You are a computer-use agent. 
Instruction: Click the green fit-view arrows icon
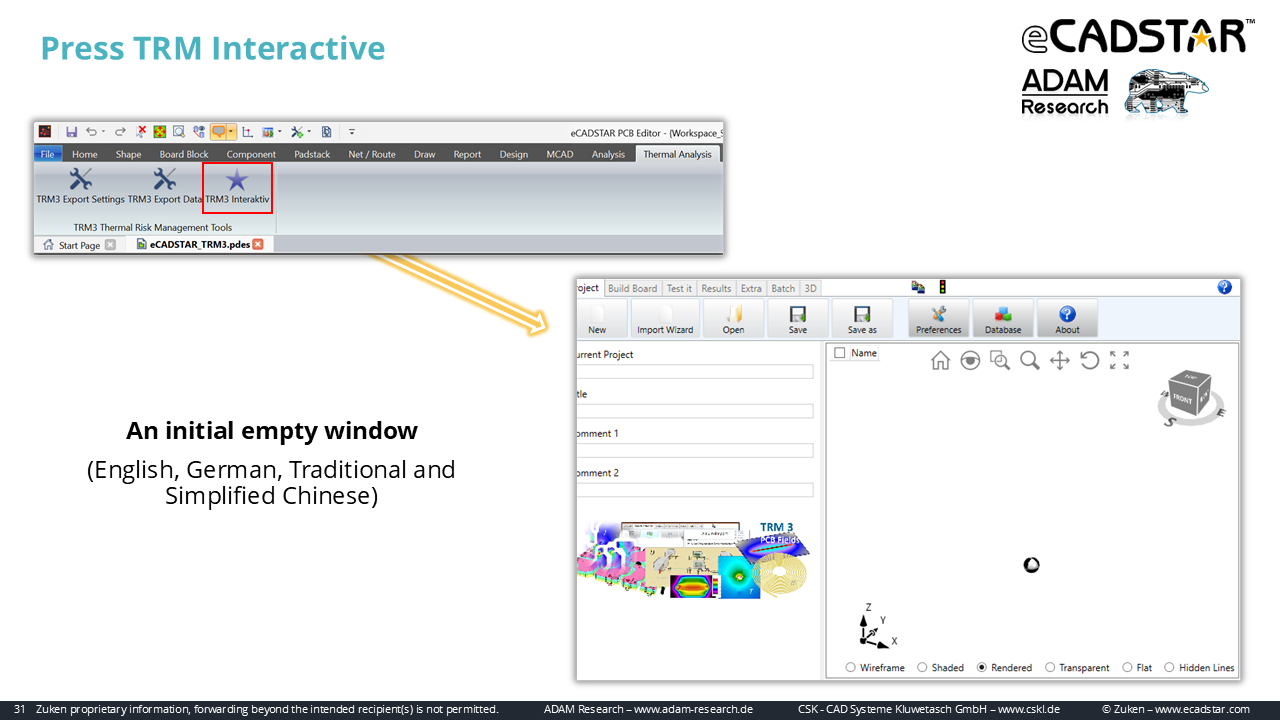(x=159, y=131)
